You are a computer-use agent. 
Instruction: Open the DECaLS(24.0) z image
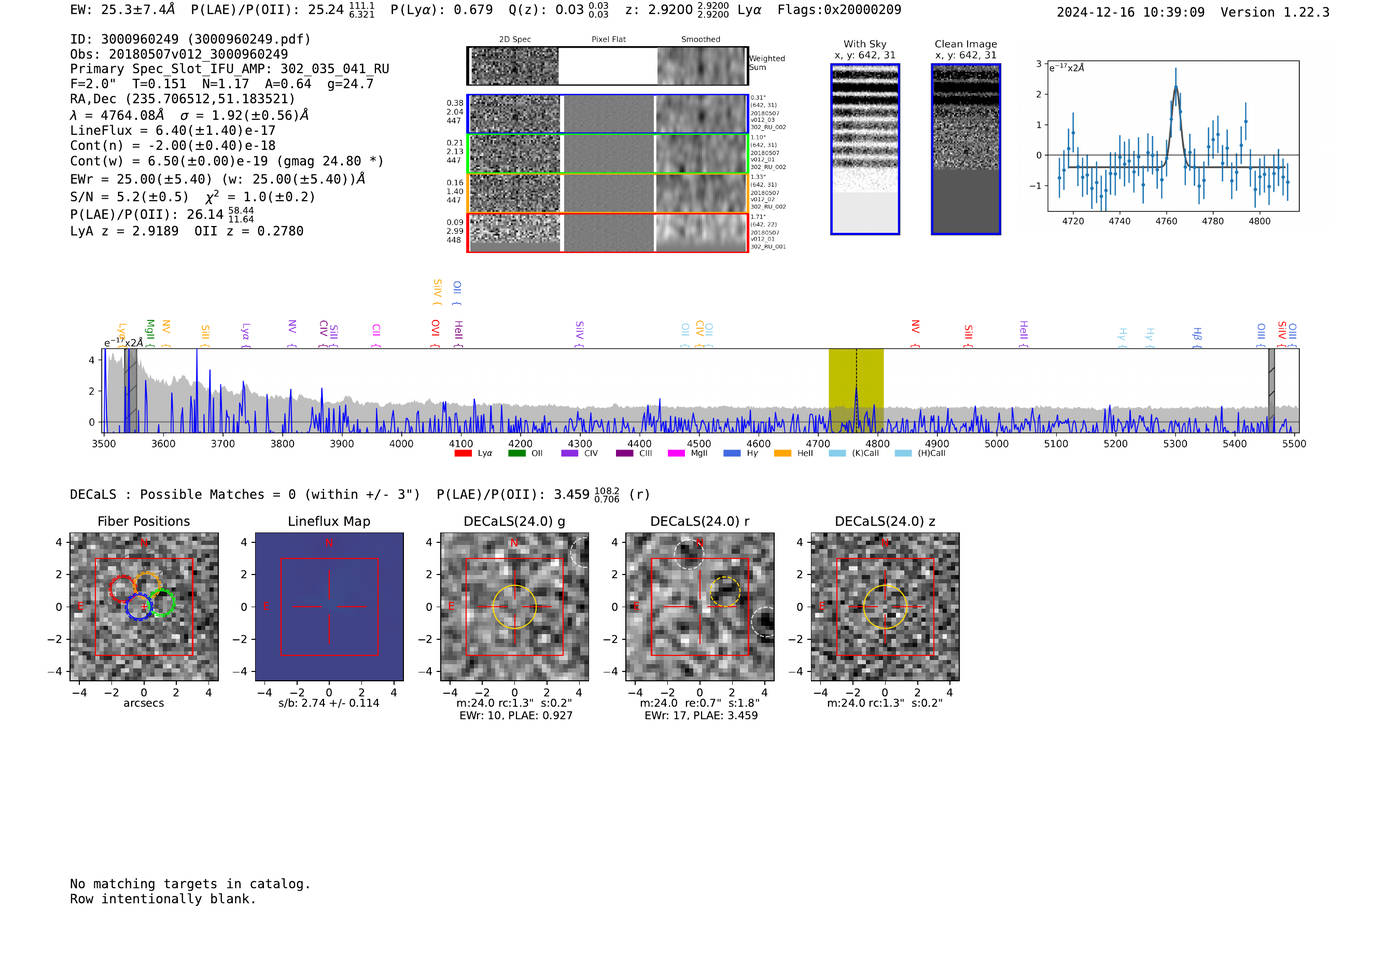coord(885,607)
